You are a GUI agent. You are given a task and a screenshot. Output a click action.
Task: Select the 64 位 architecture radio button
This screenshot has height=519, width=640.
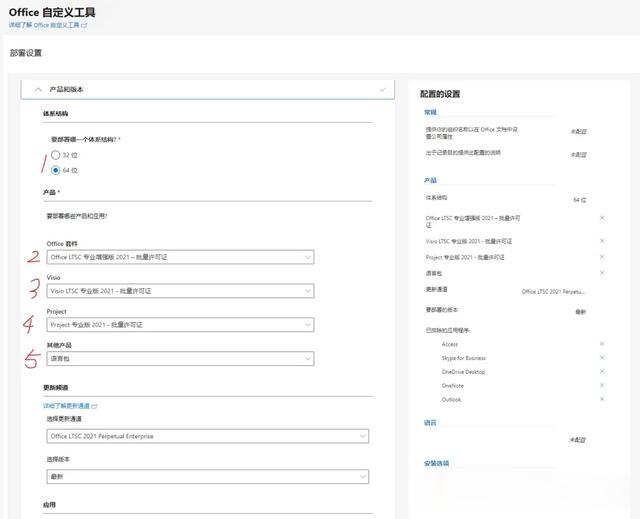[x=56, y=170]
